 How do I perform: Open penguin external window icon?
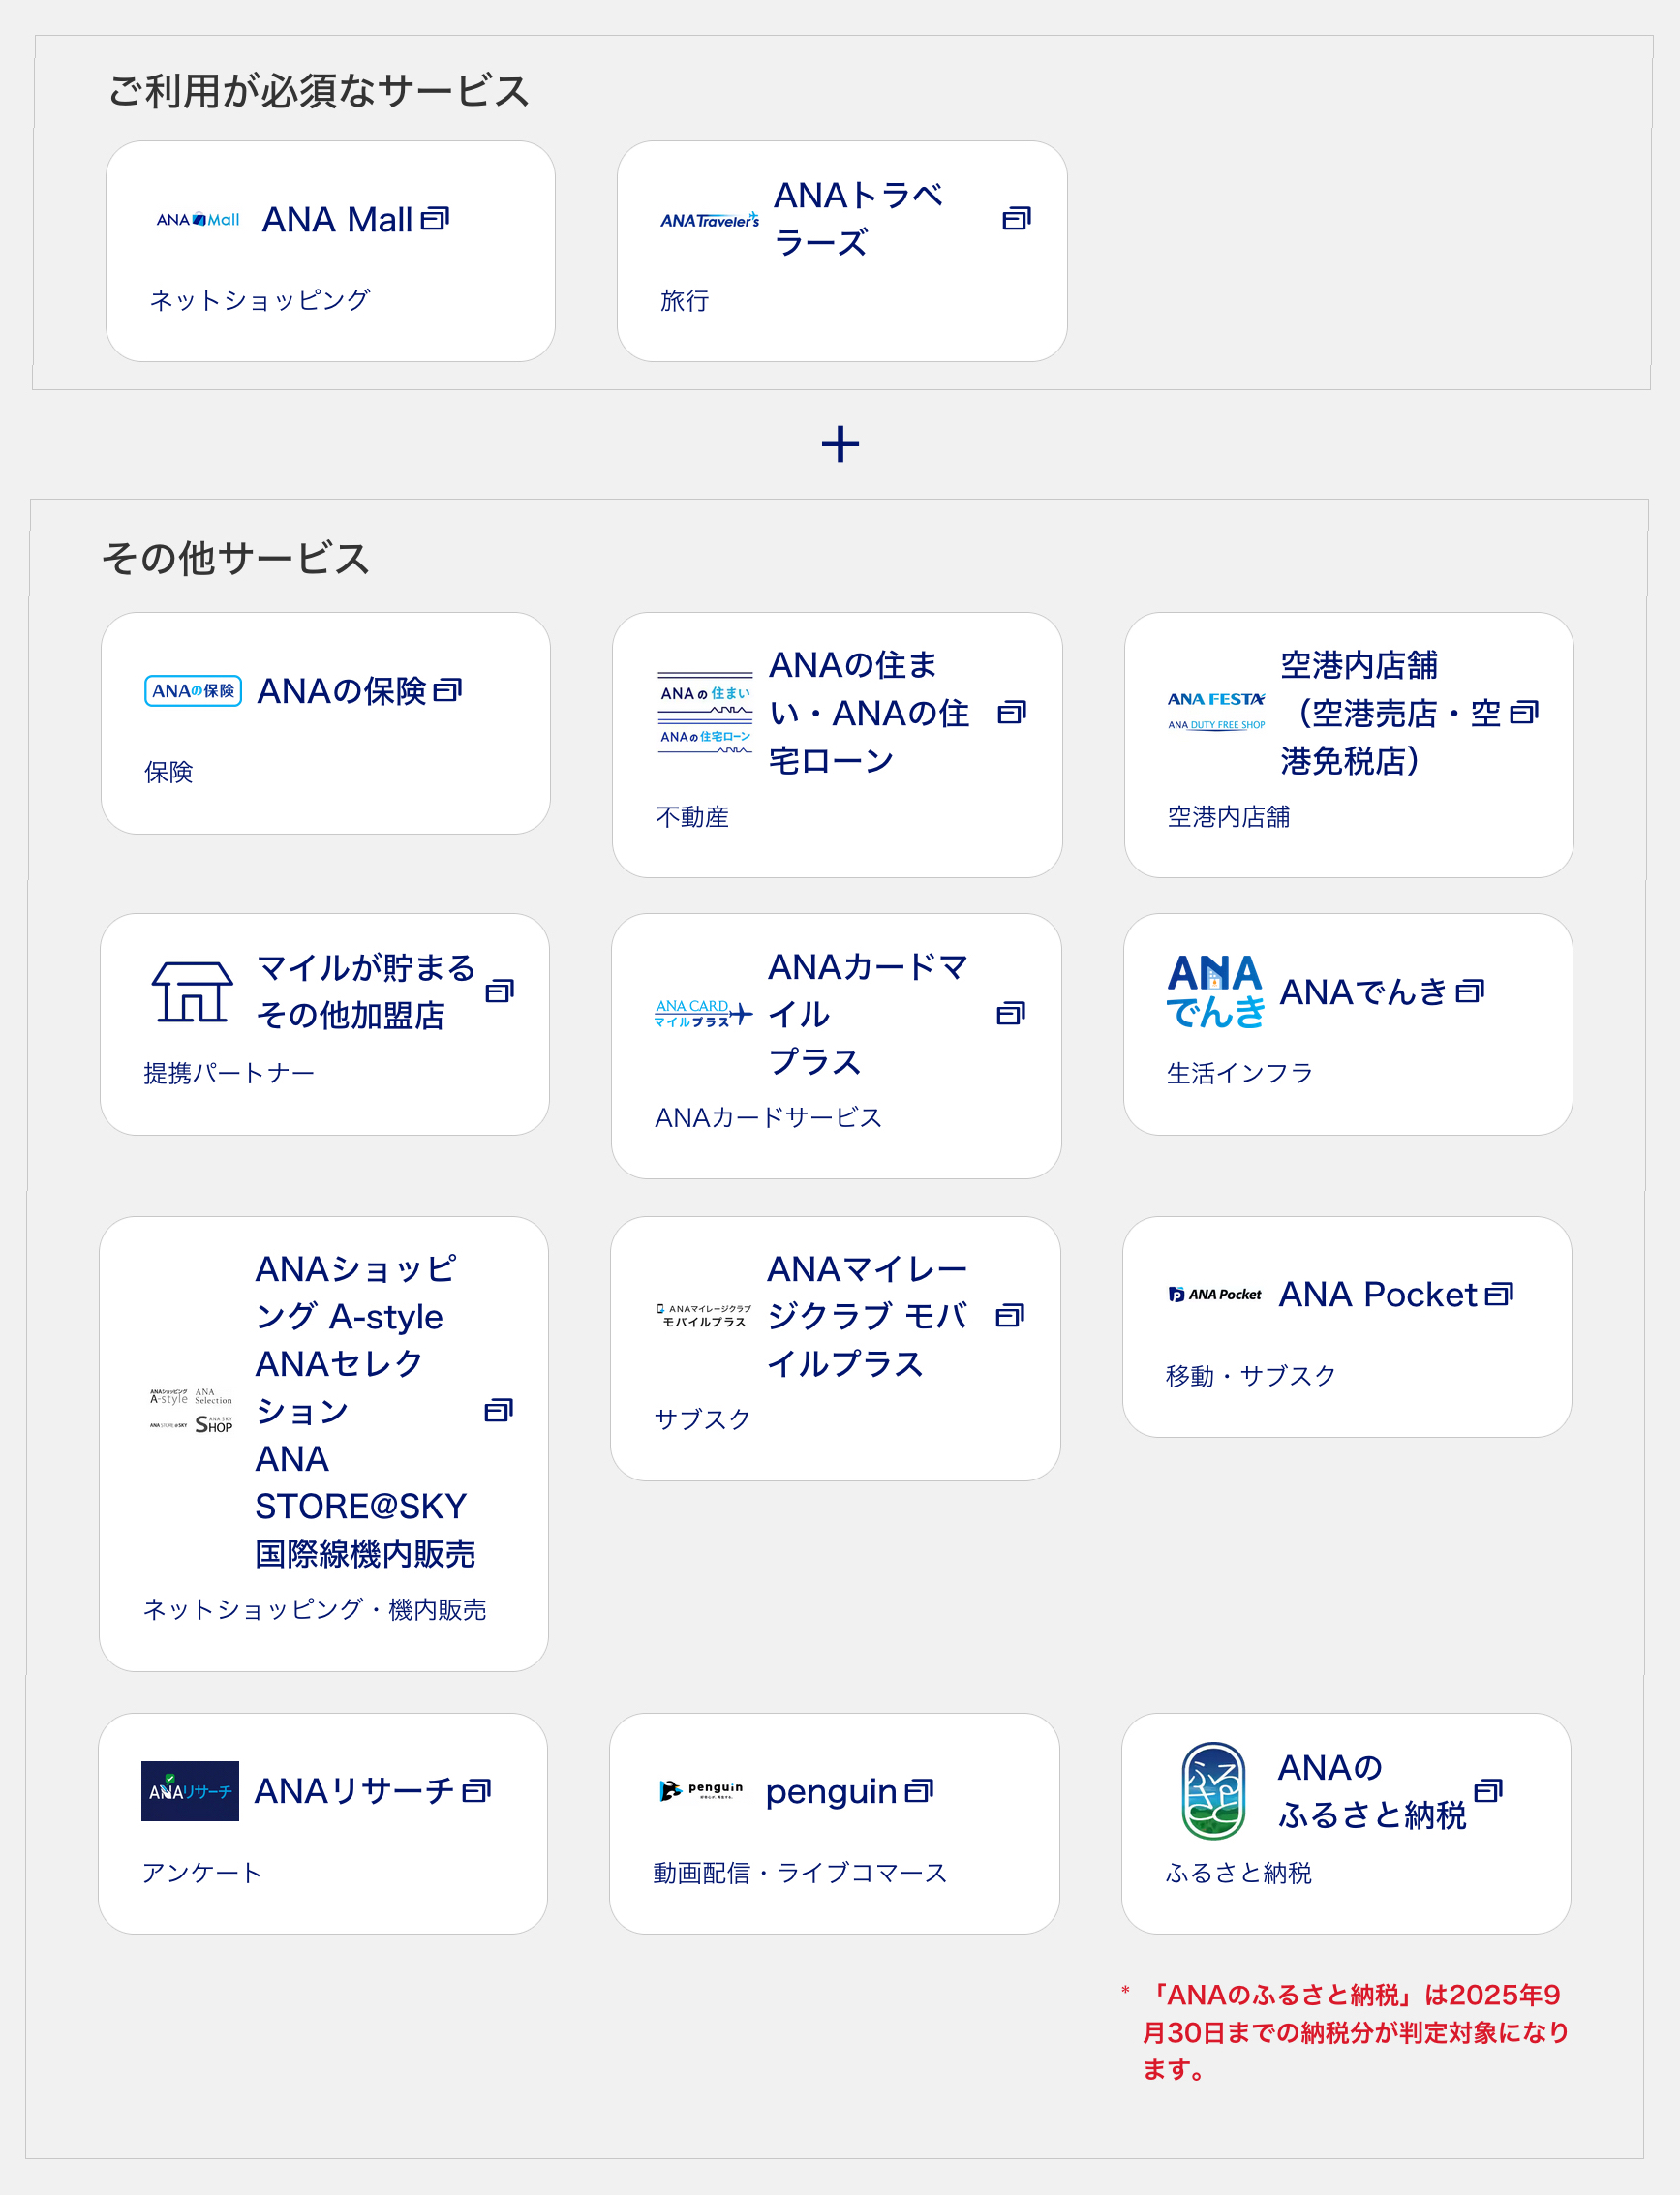tap(919, 1791)
